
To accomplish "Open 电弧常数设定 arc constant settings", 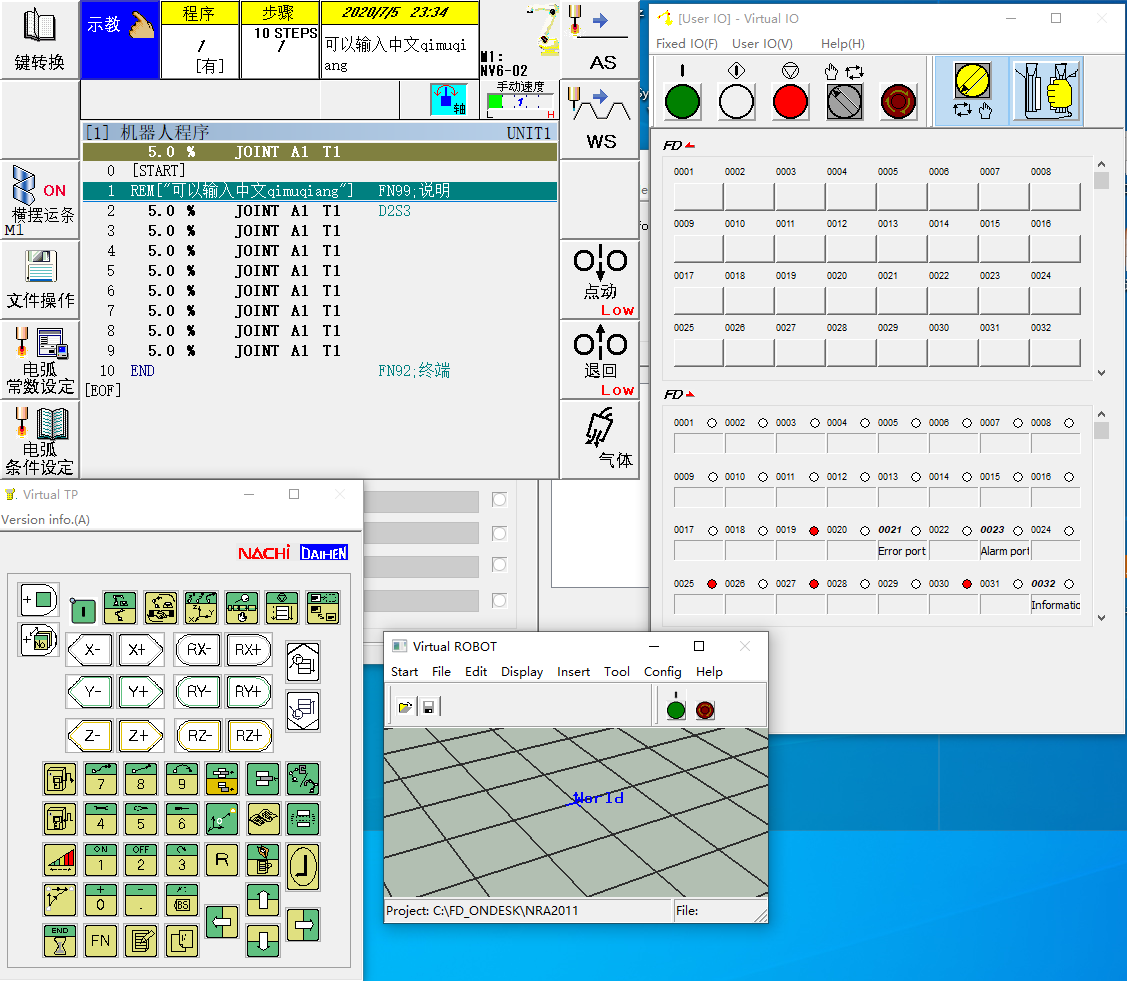I will click(x=40, y=359).
